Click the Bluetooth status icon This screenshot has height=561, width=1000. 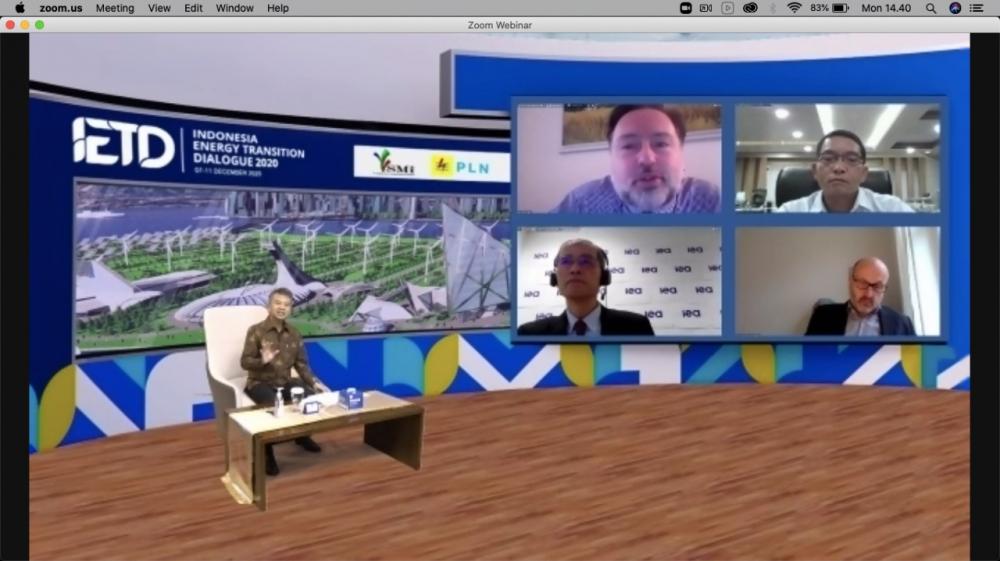[x=772, y=8]
